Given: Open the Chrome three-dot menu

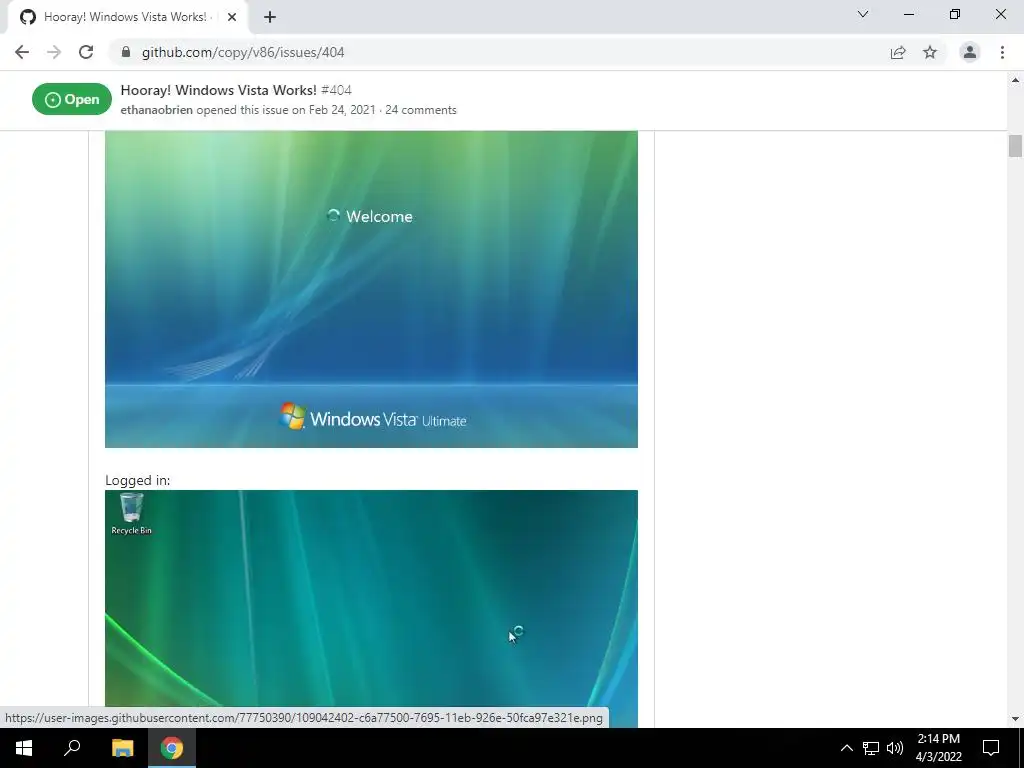Looking at the screenshot, I should click(x=1002, y=52).
